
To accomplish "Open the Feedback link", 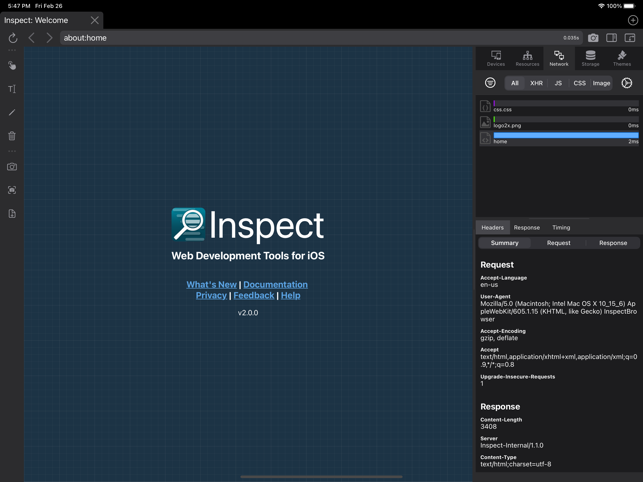I will pyautogui.click(x=254, y=295).
